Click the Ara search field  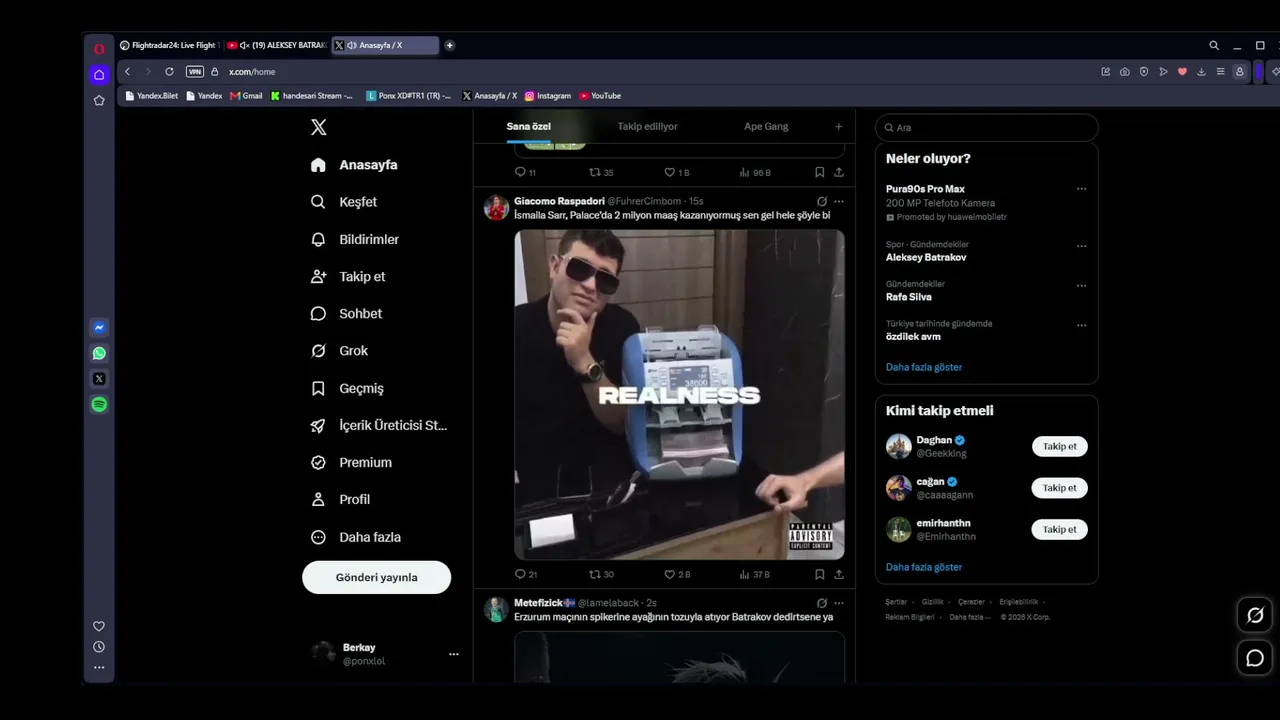(x=987, y=128)
